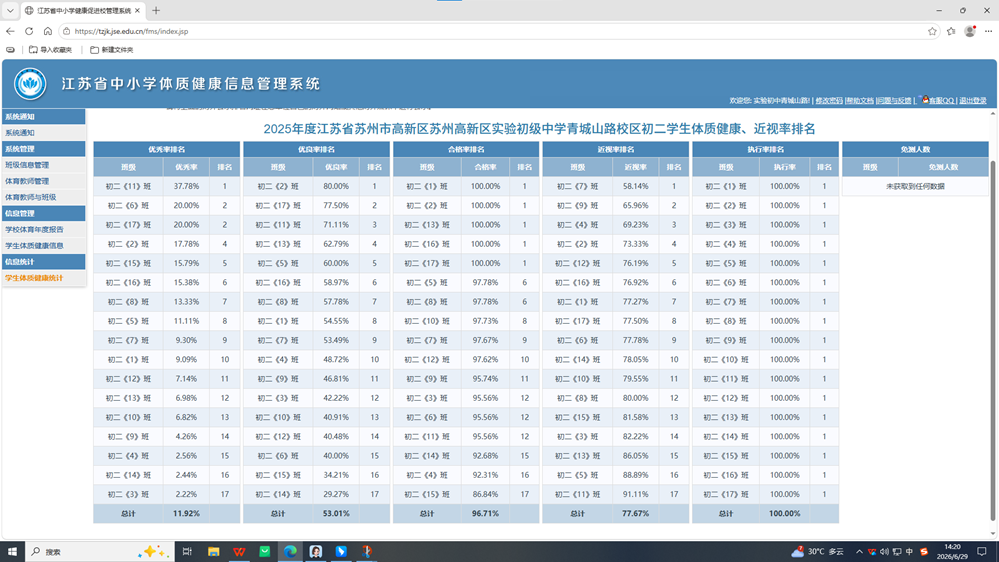The image size is (999, 562).
Task: Open the 问题与反馈 link
Action: click(895, 101)
